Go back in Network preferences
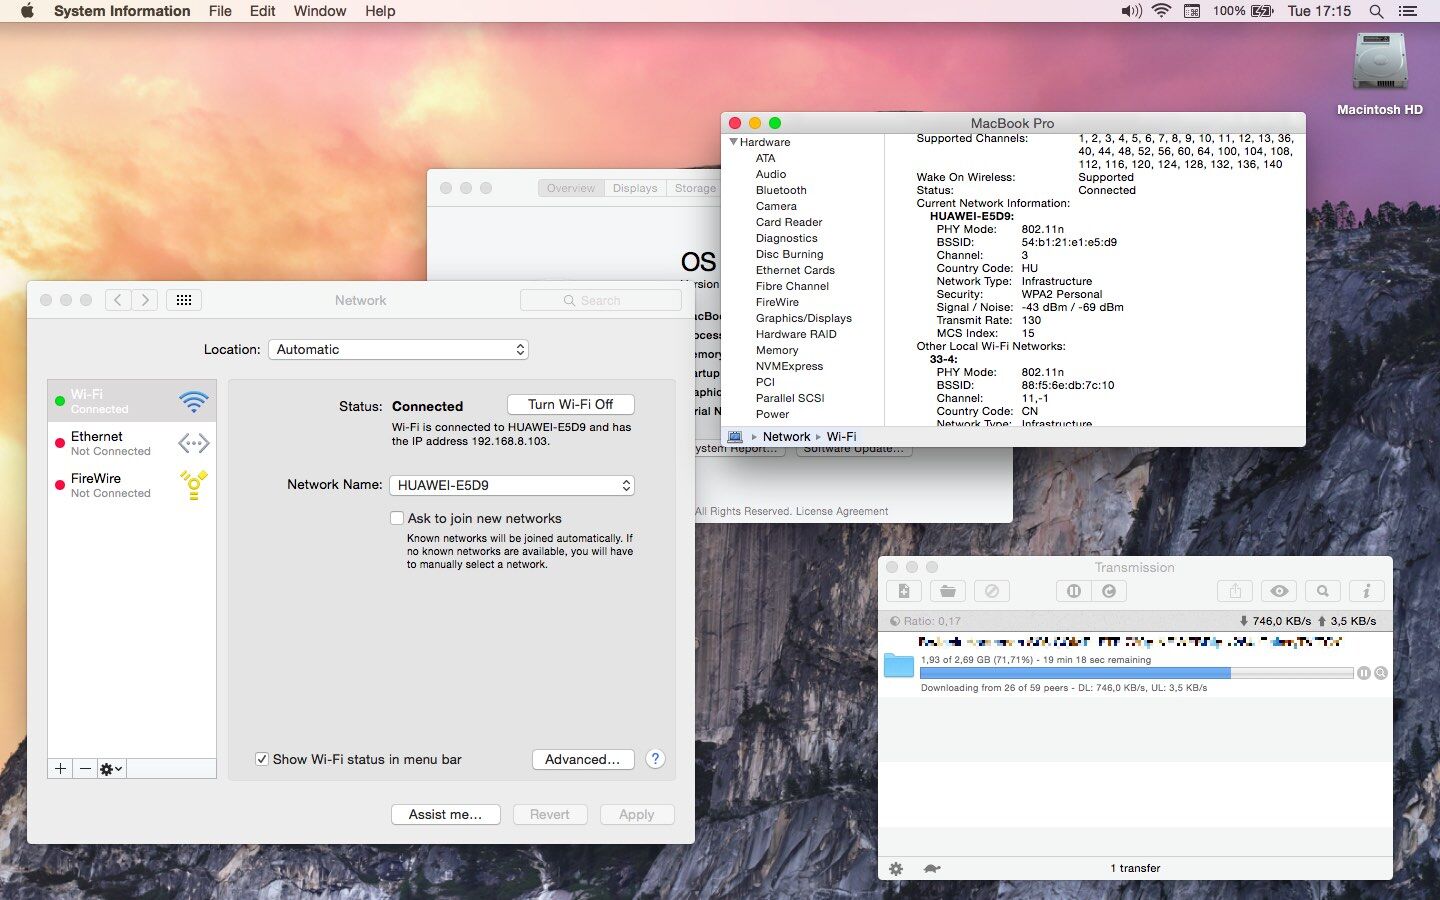 click(x=118, y=300)
